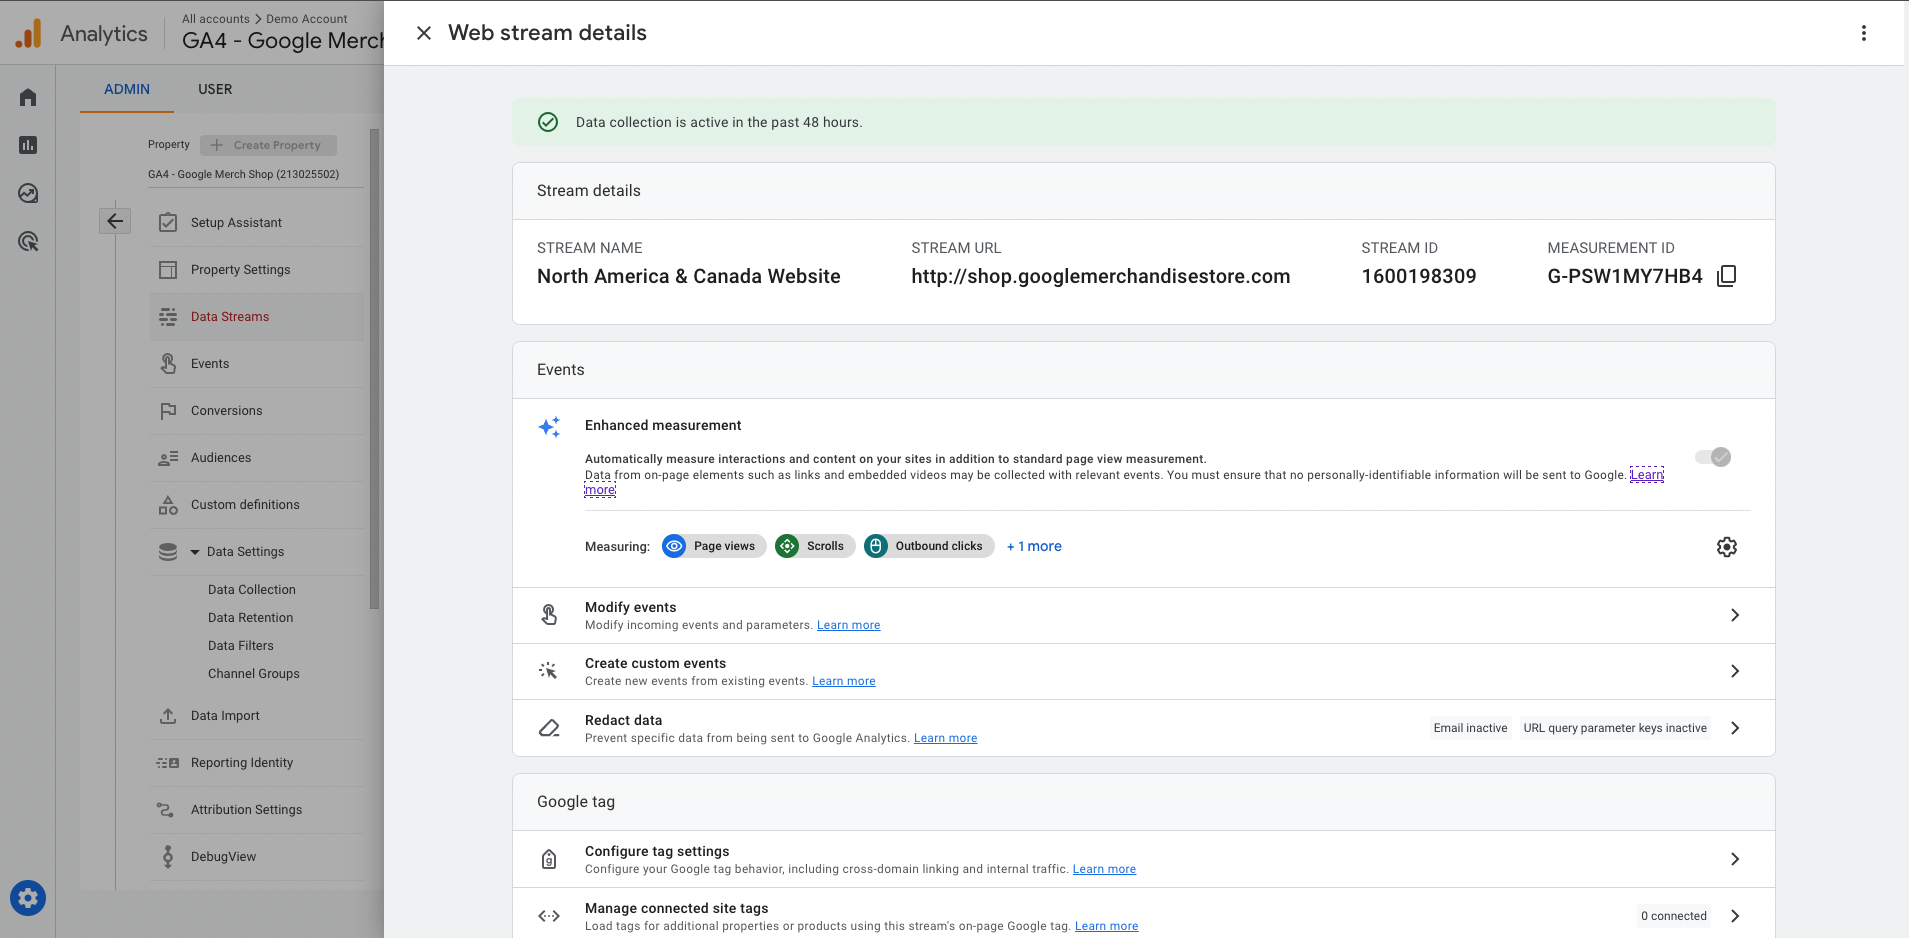Click '+ 1 more' measuring link

[x=1034, y=546]
